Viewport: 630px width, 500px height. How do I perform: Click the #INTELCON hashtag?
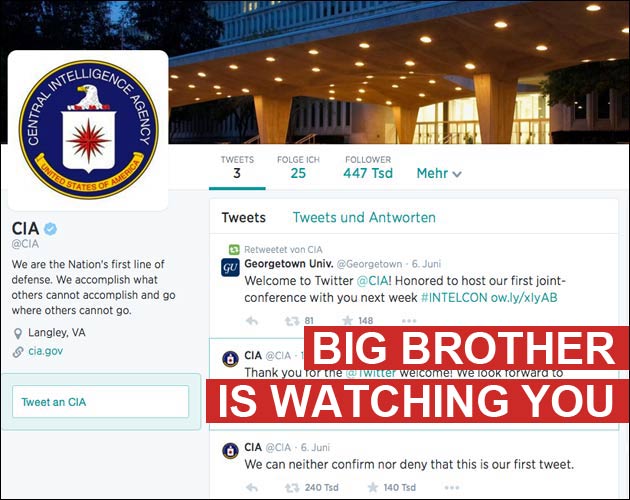[x=454, y=297]
